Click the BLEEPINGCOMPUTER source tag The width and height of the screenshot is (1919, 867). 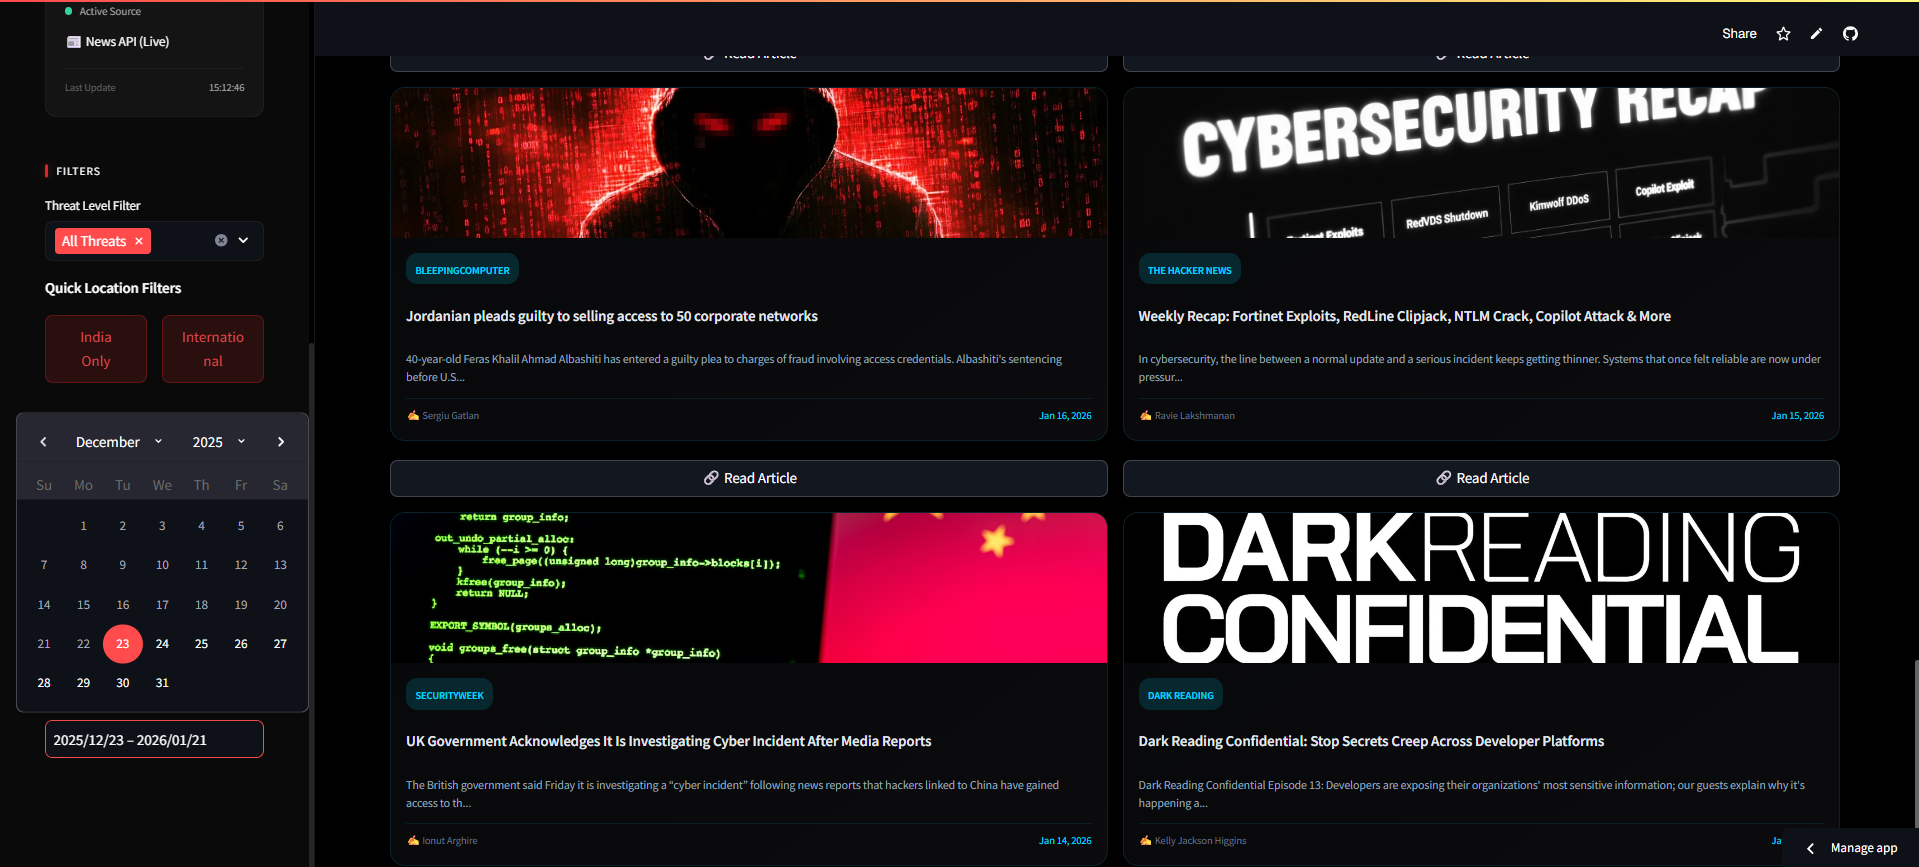tap(462, 270)
